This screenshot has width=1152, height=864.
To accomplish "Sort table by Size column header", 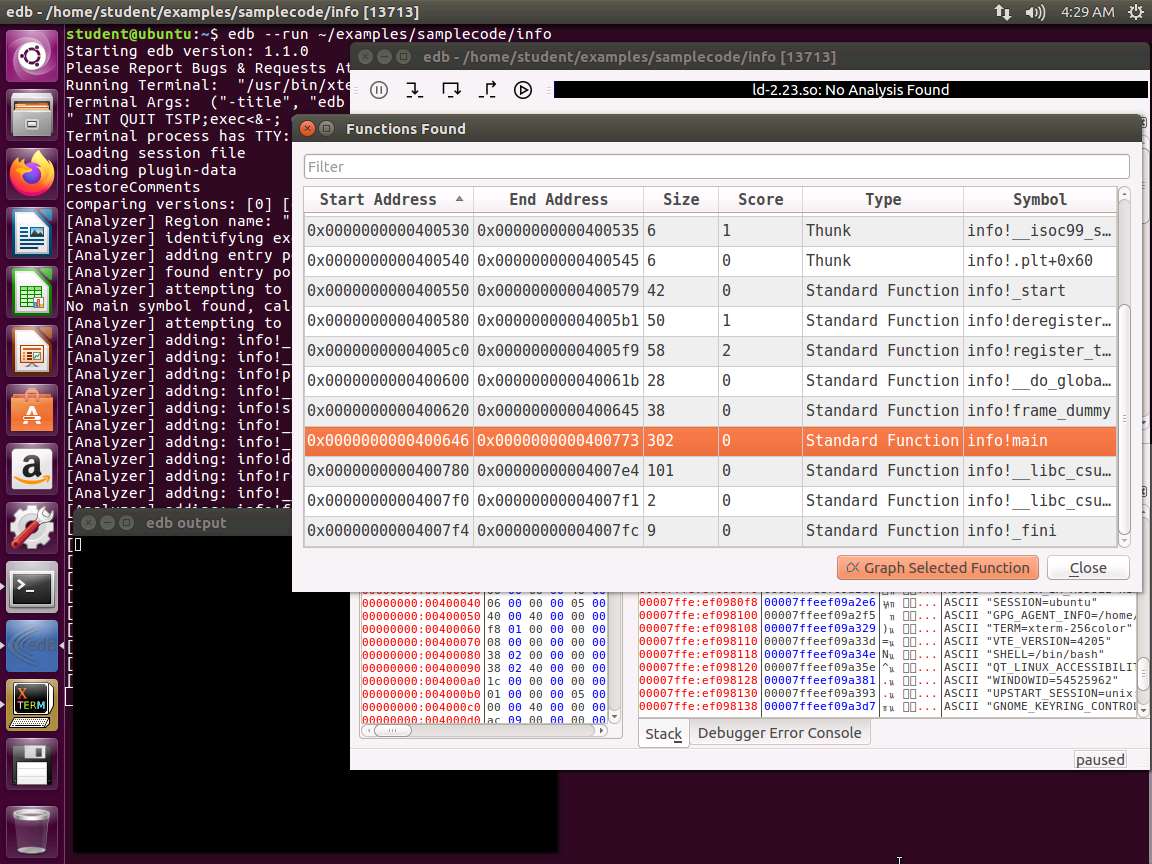I will coord(680,199).
